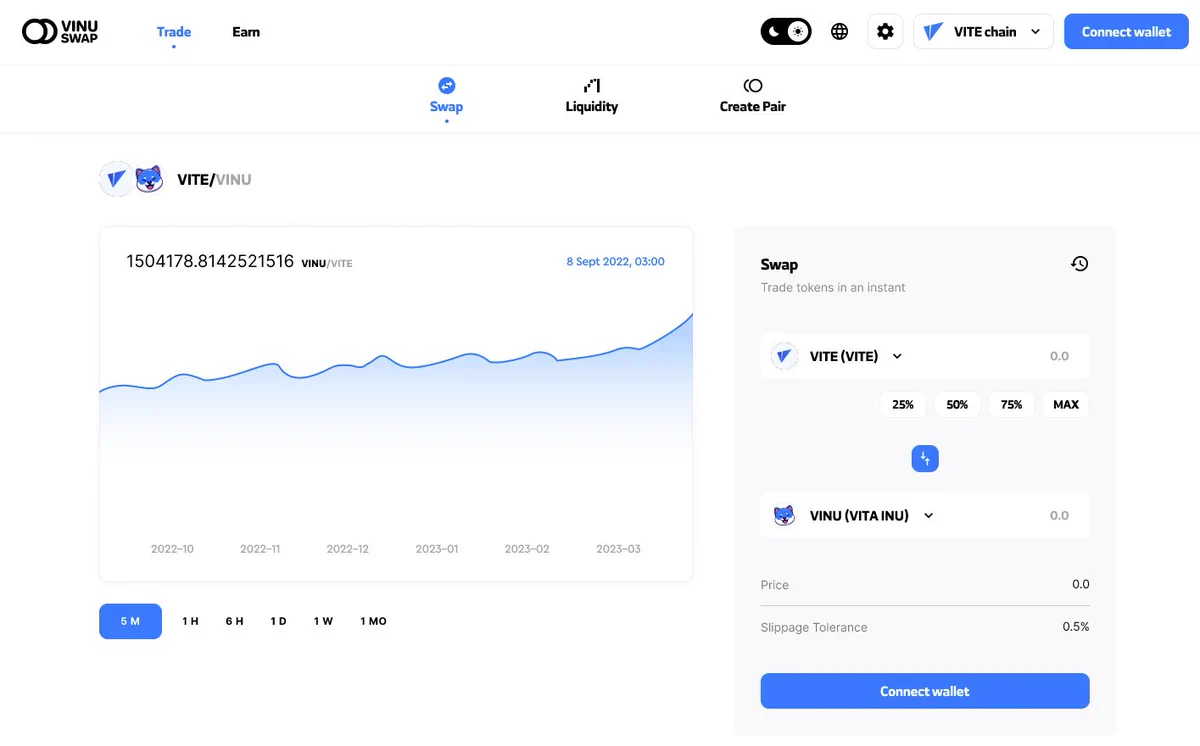Select the 75% amount button

click(x=1012, y=405)
